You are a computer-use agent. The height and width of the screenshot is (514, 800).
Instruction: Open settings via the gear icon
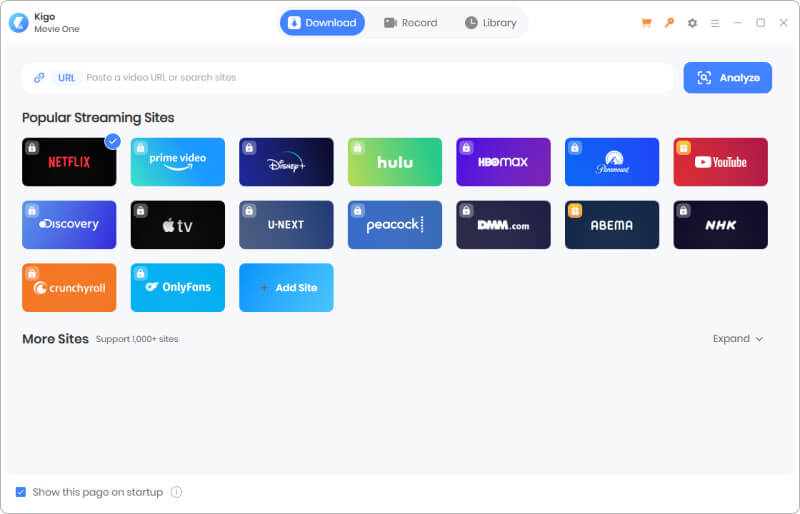coord(692,23)
